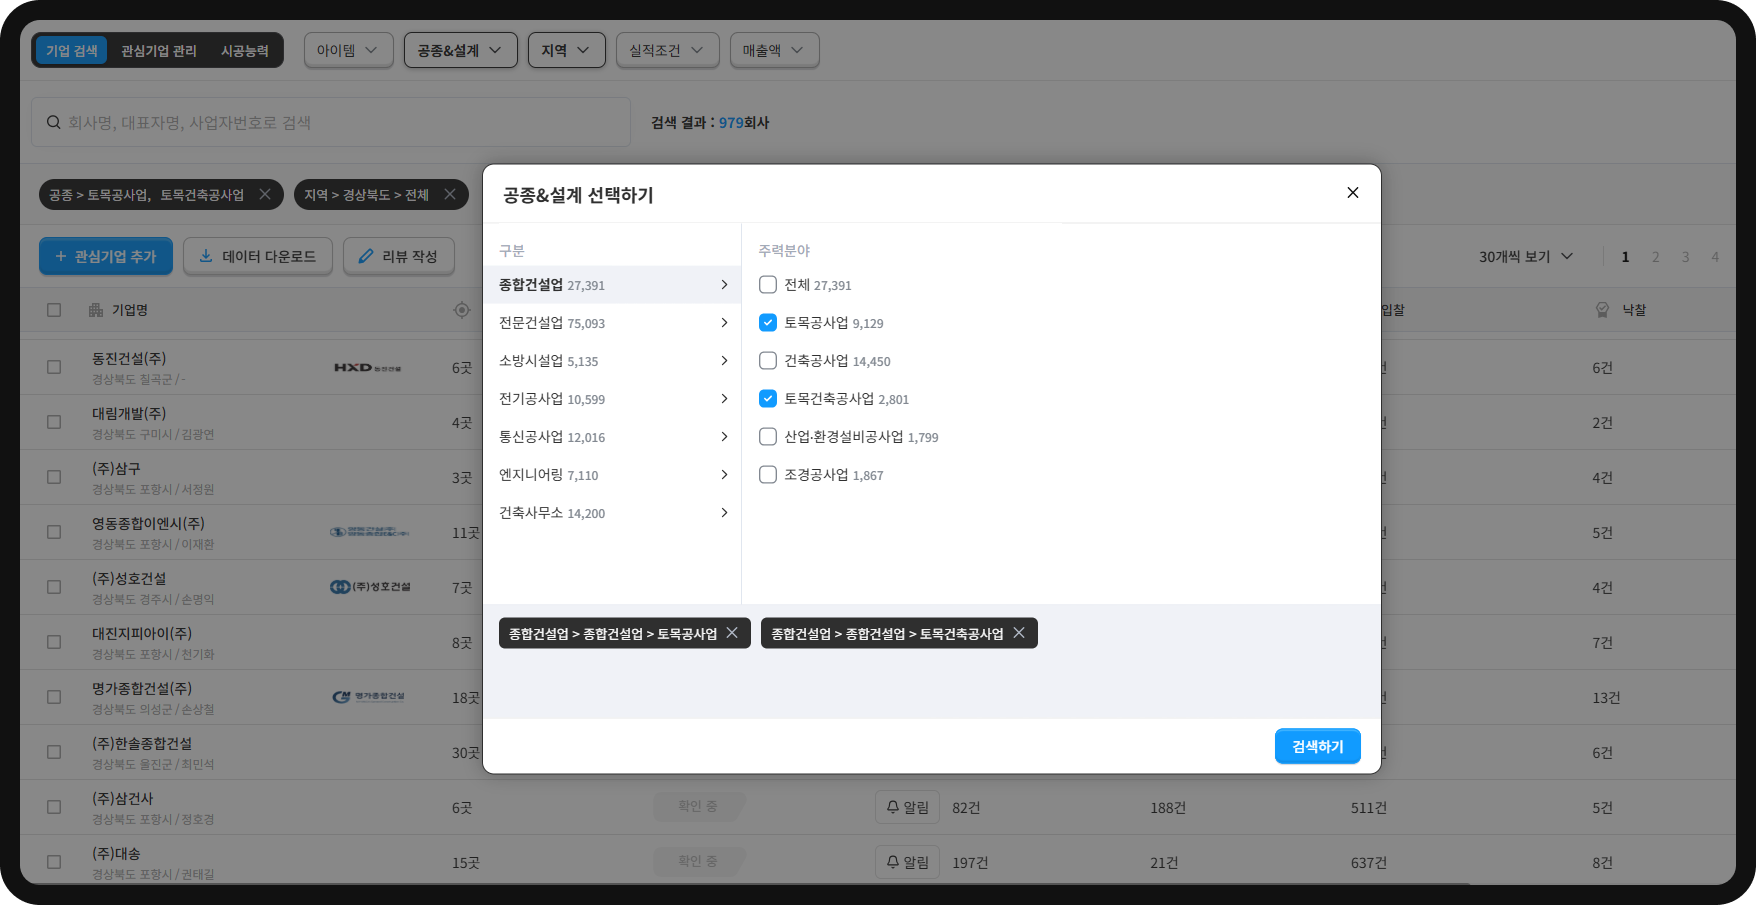The image size is (1756, 905).
Task: Click the building icon beside 기업명
Action: pos(96,310)
